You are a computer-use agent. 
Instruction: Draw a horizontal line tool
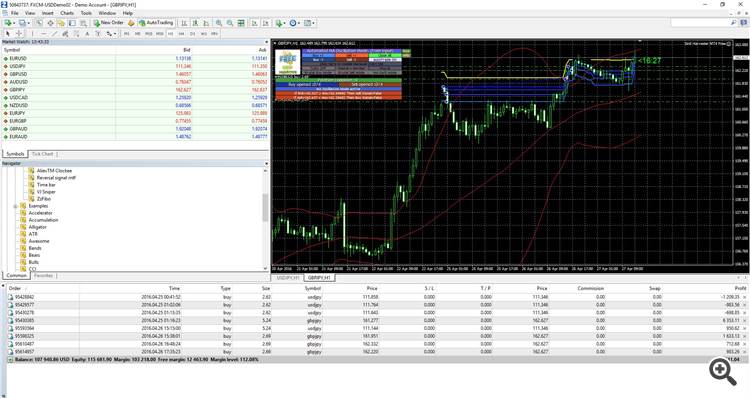[x=44, y=33]
